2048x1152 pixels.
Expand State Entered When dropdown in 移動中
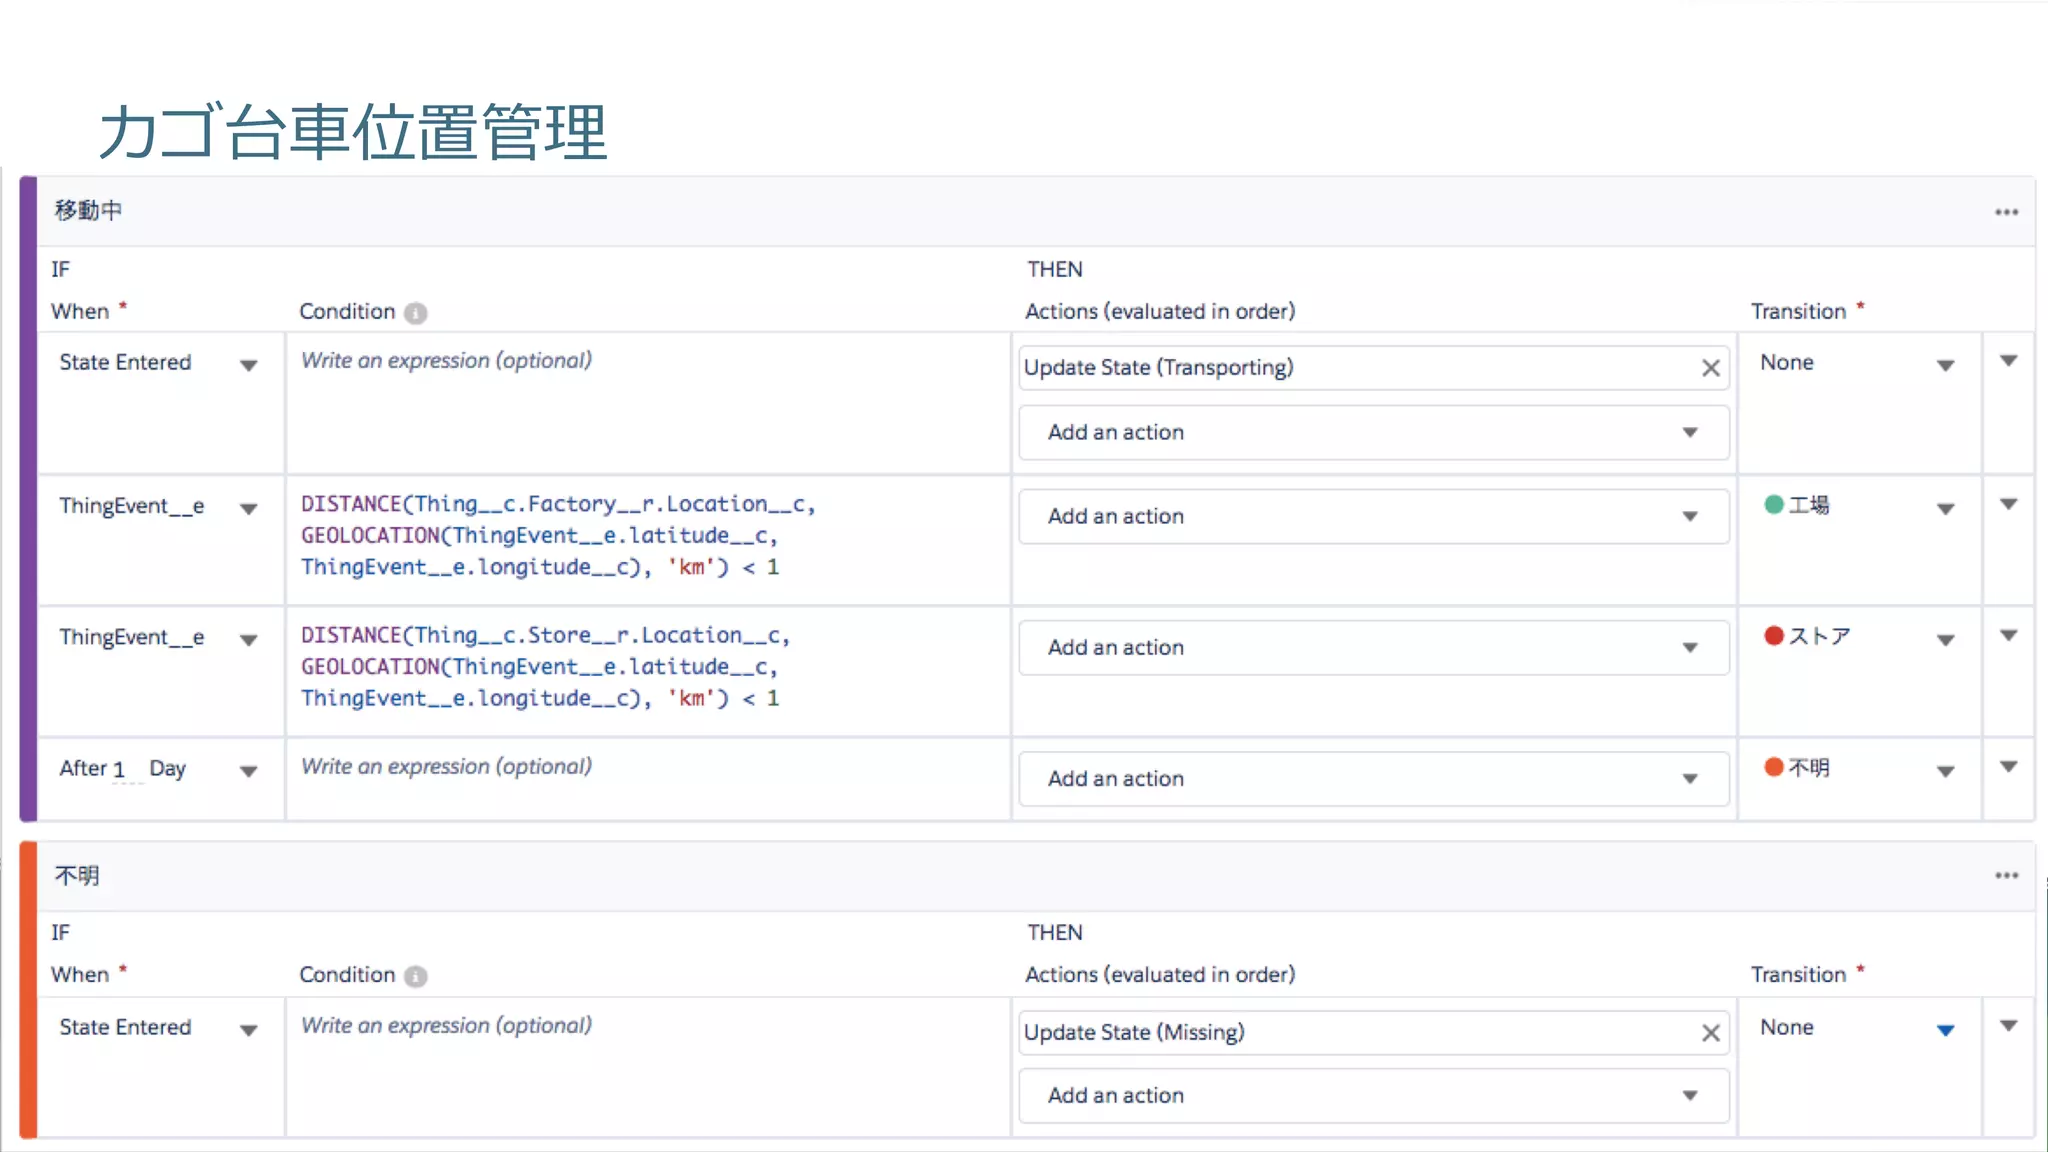pyautogui.click(x=249, y=365)
